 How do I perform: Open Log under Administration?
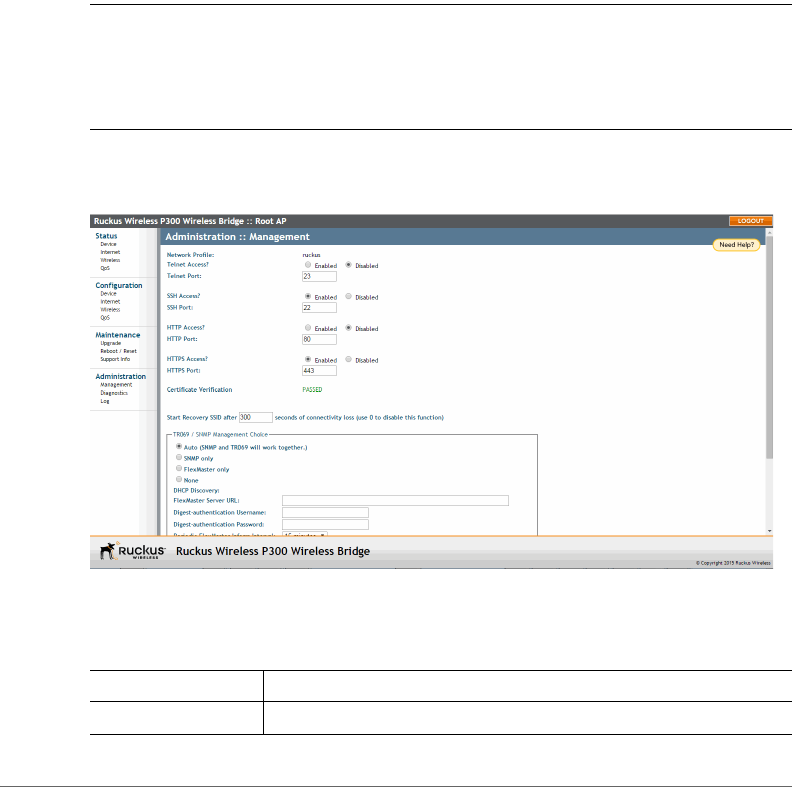point(105,401)
